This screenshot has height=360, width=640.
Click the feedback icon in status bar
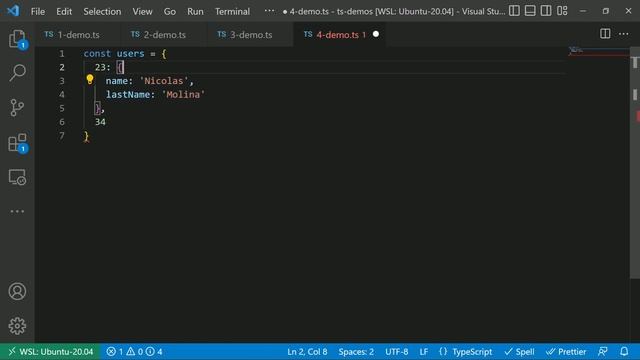(602, 351)
